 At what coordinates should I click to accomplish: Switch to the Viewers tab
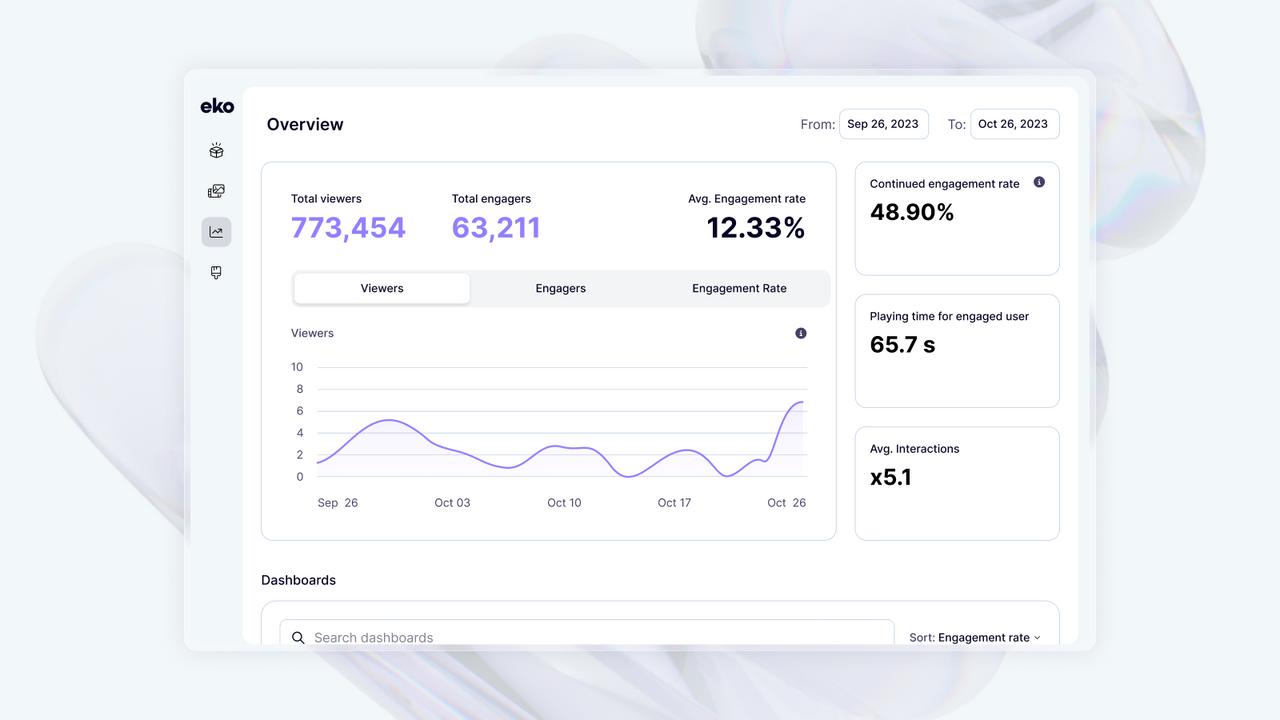(x=382, y=288)
